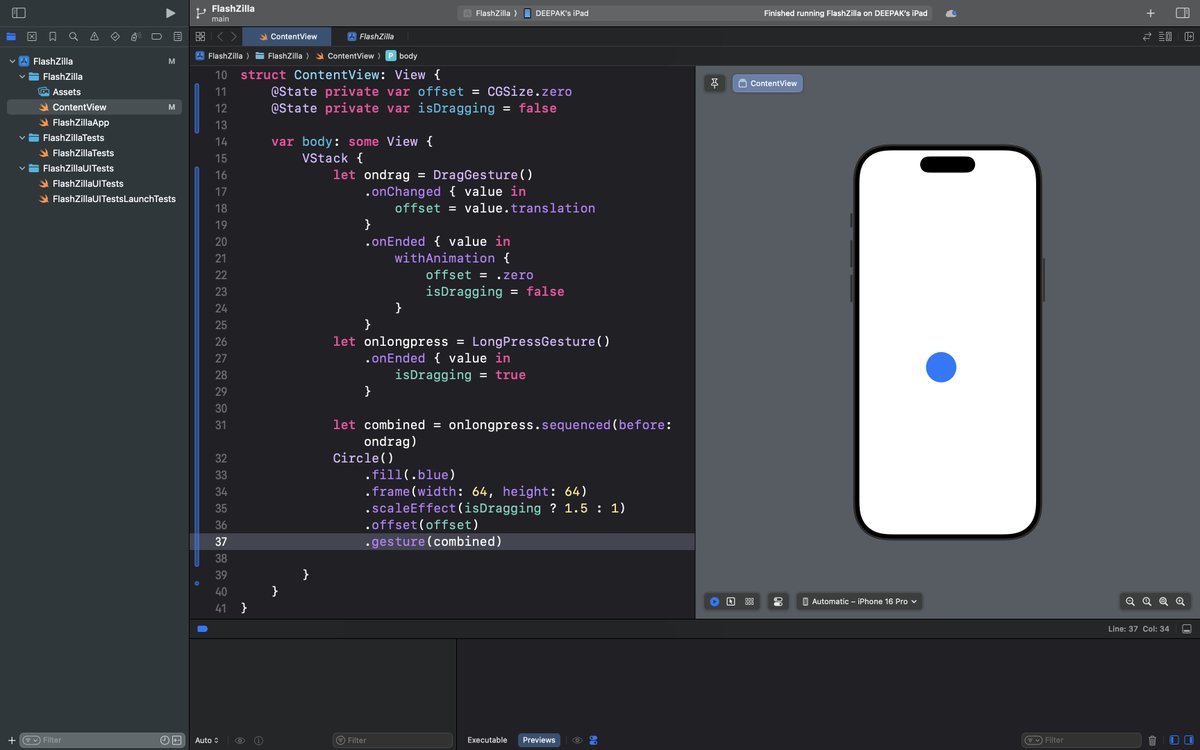Open the Debug navigator
The image size is (1200, 750).
click(135, 36)
